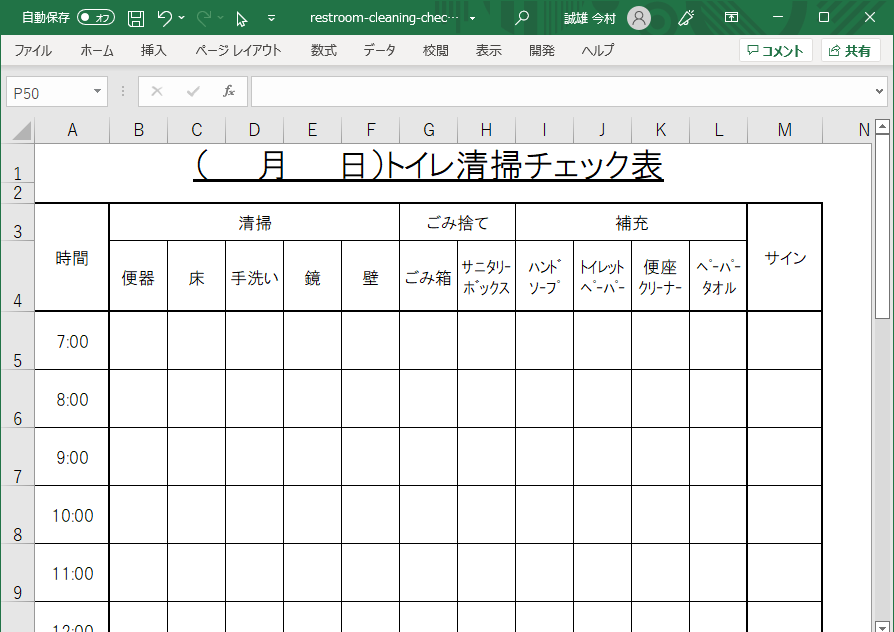Click the コメント (Comments) button
Screen dimensions: 894x632
pos(776,51)
